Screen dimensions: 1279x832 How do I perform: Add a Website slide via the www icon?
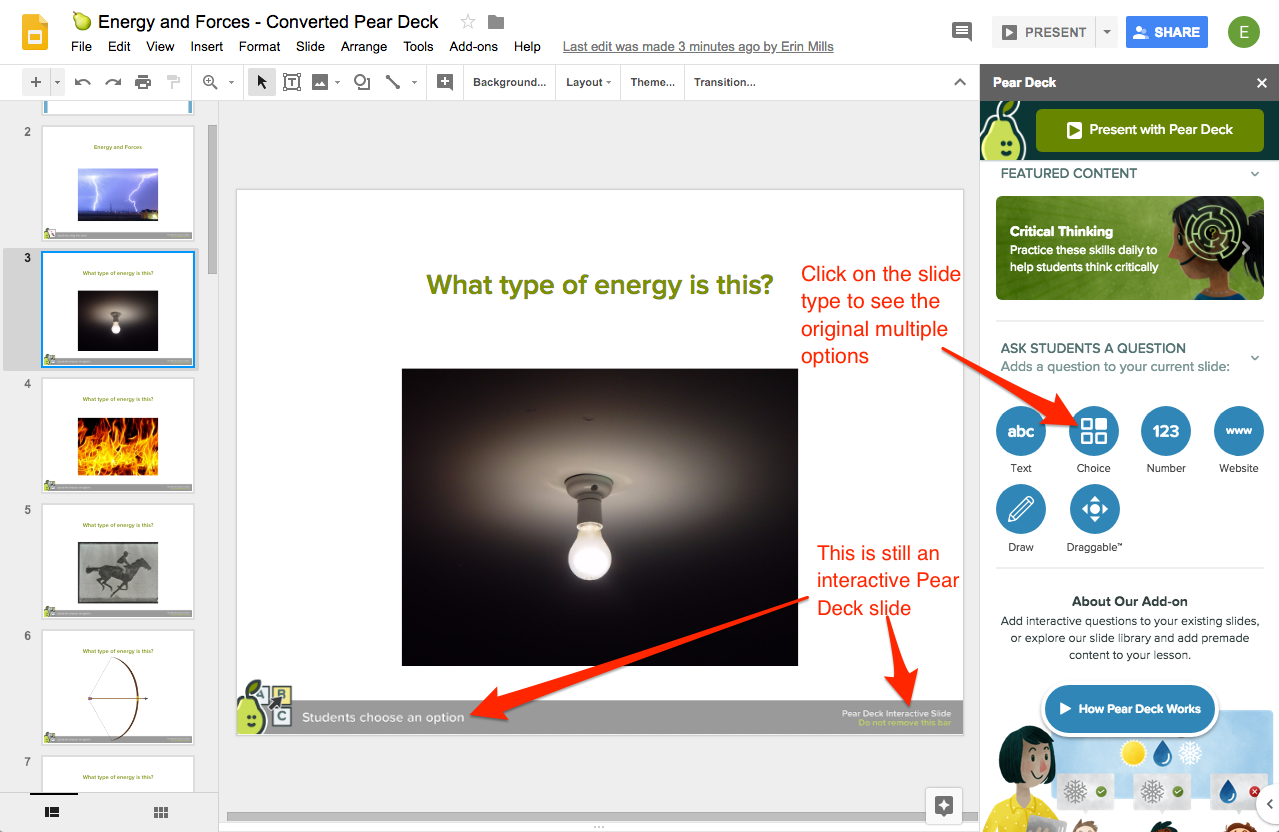tap(1238, 432)
